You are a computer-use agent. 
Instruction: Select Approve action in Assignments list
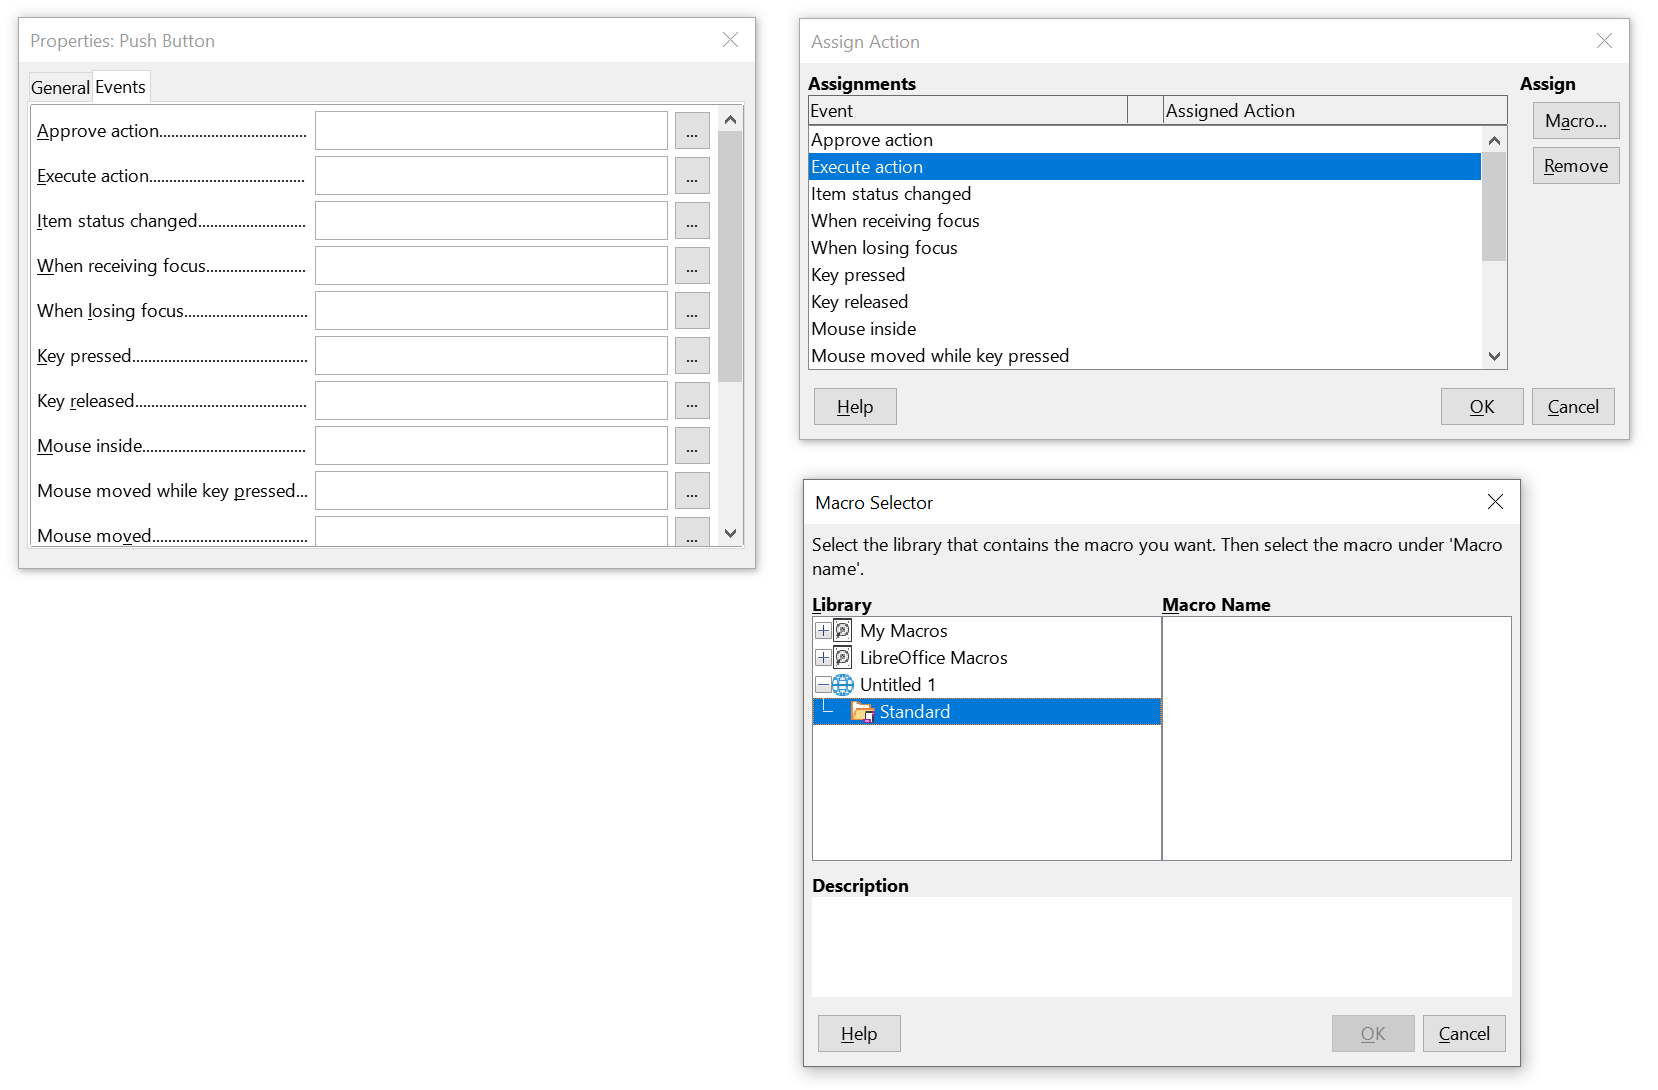point(1144,140)
